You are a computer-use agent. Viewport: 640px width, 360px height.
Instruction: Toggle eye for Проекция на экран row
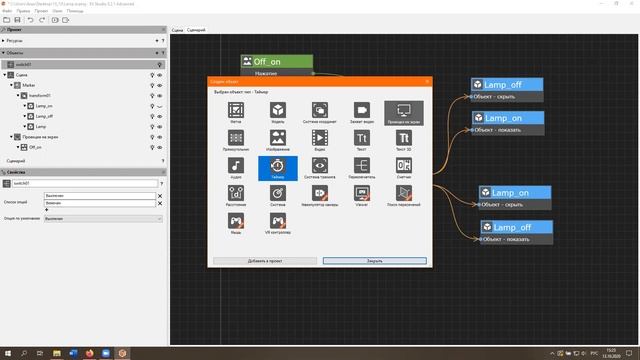pos(160,137)
